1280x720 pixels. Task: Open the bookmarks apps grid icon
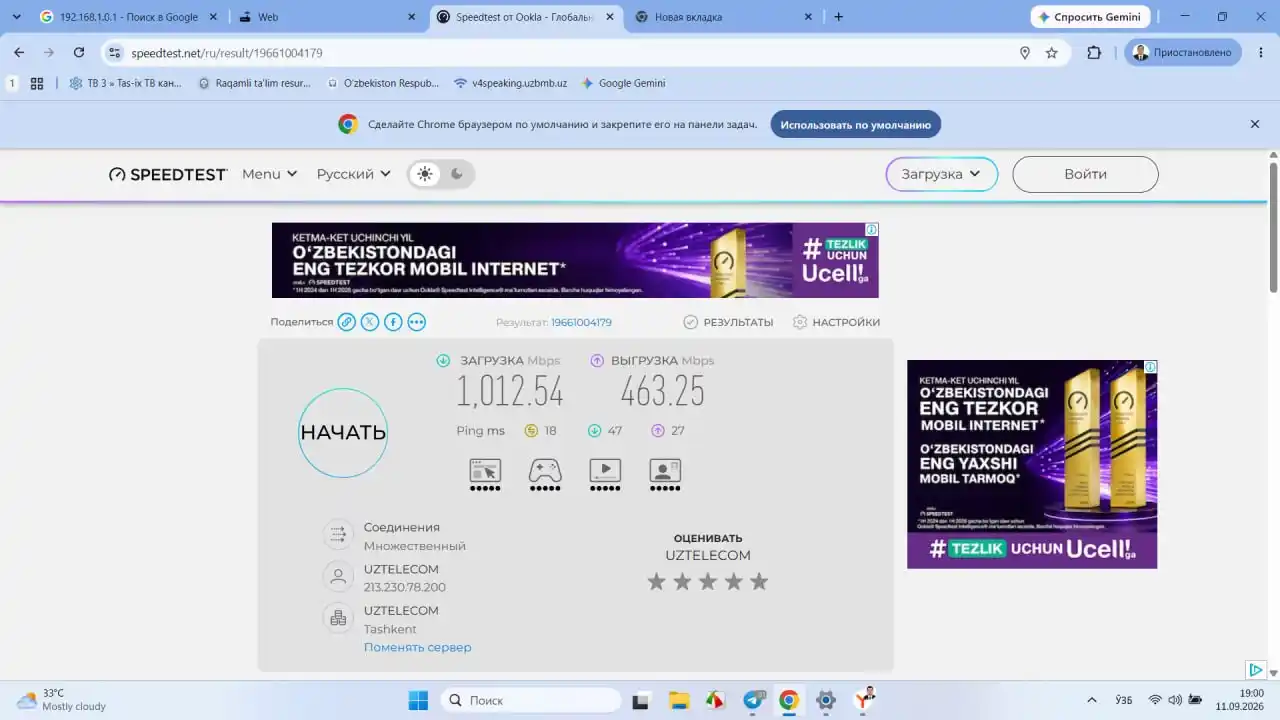pyautogui.click(x=37, y=83)
